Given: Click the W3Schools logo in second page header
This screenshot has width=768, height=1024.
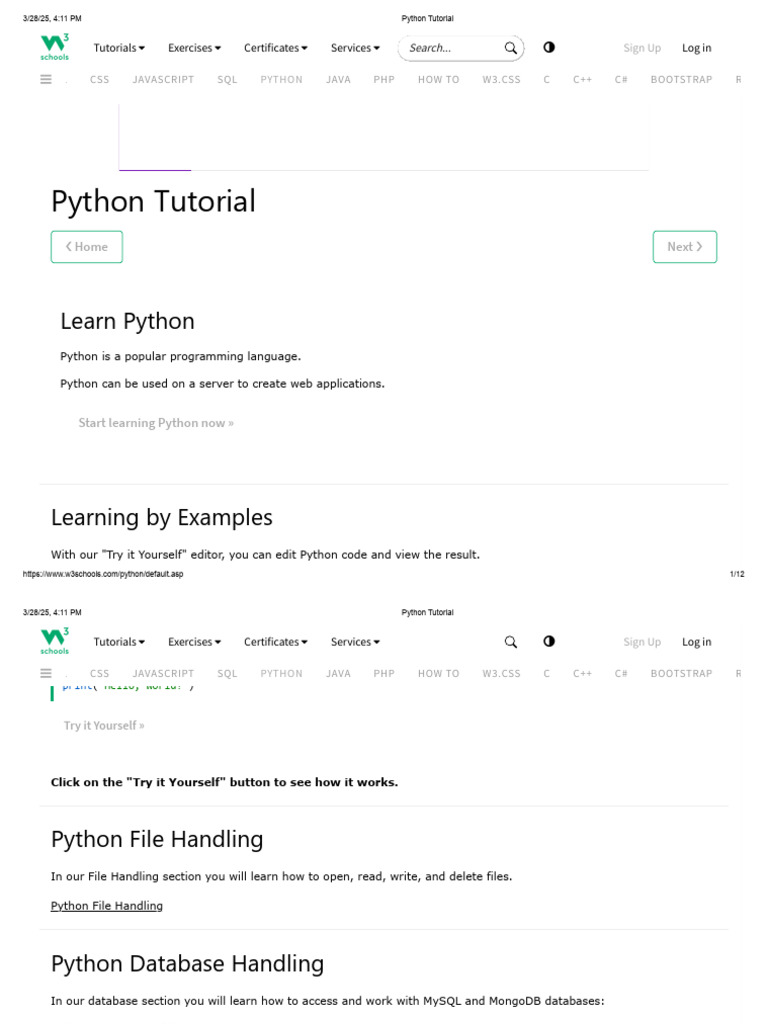Looking at the screenshot, I should click(54, 642).
